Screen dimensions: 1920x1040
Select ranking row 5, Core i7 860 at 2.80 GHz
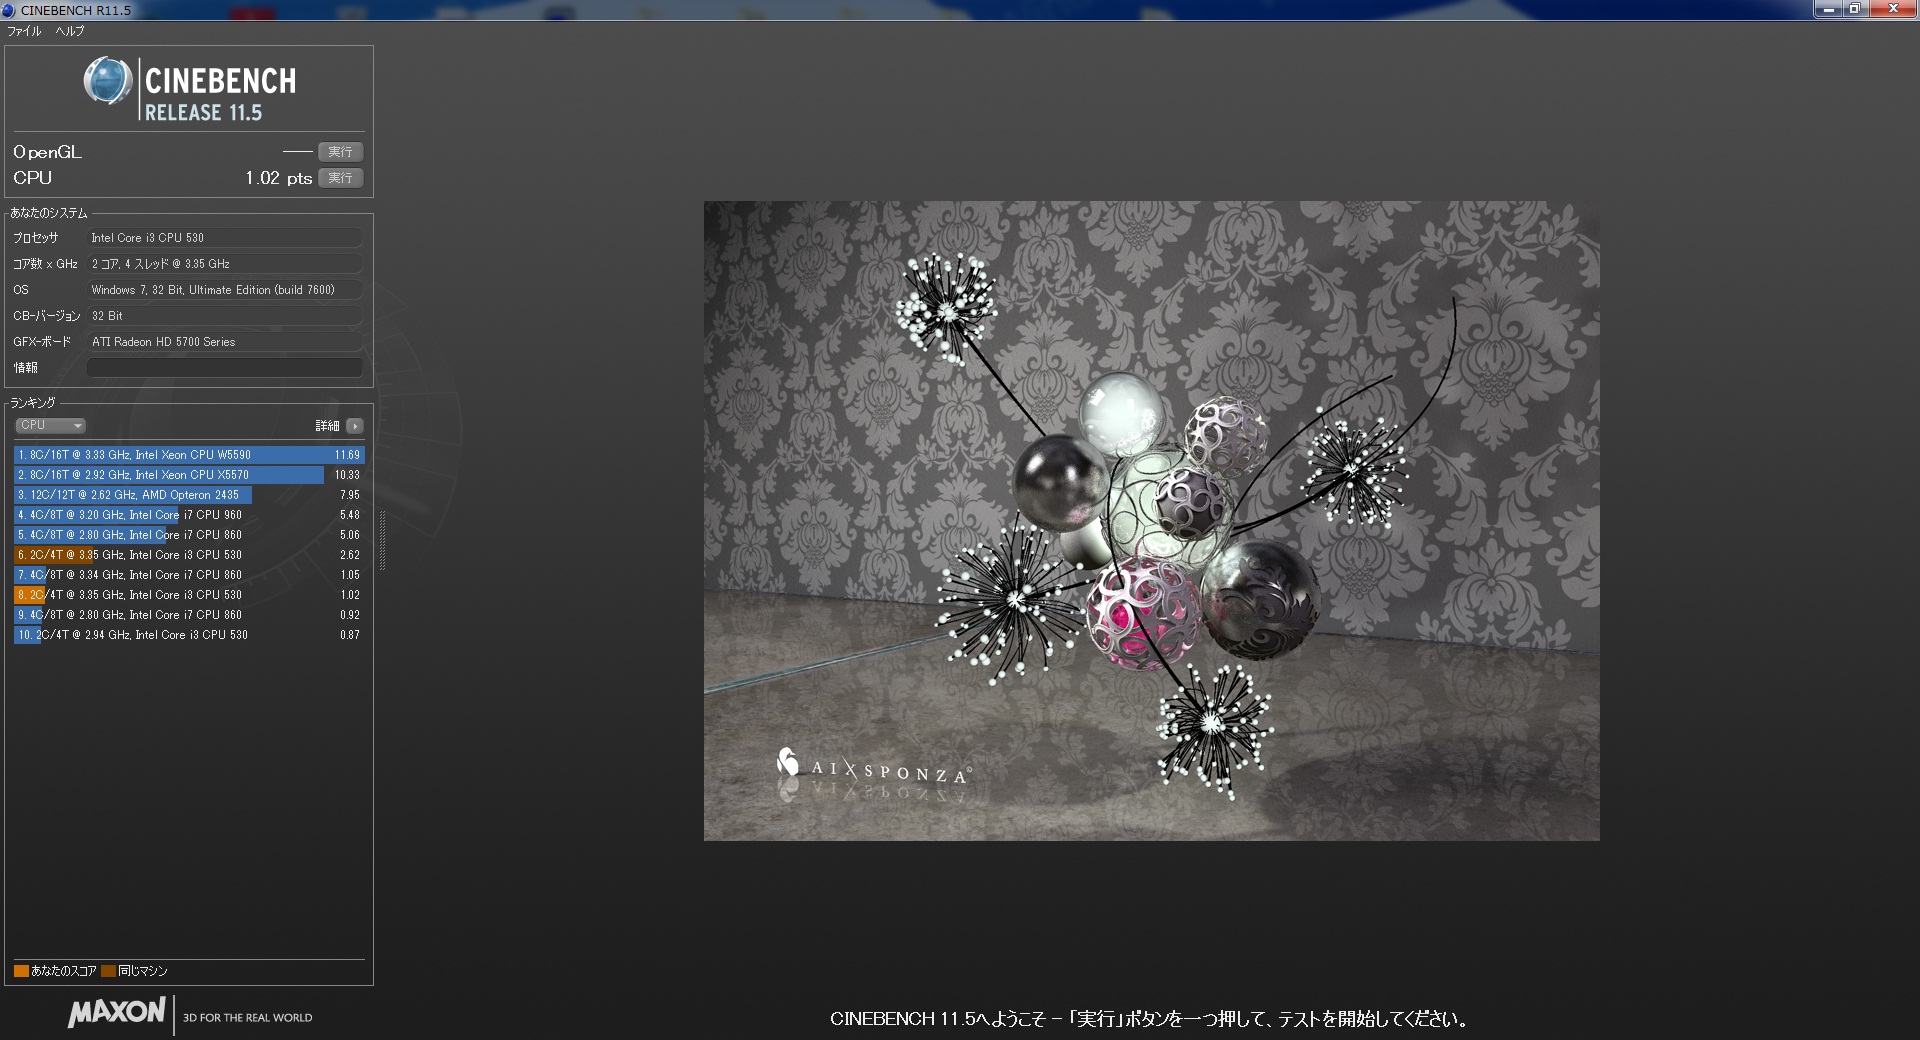coord(189,535)
